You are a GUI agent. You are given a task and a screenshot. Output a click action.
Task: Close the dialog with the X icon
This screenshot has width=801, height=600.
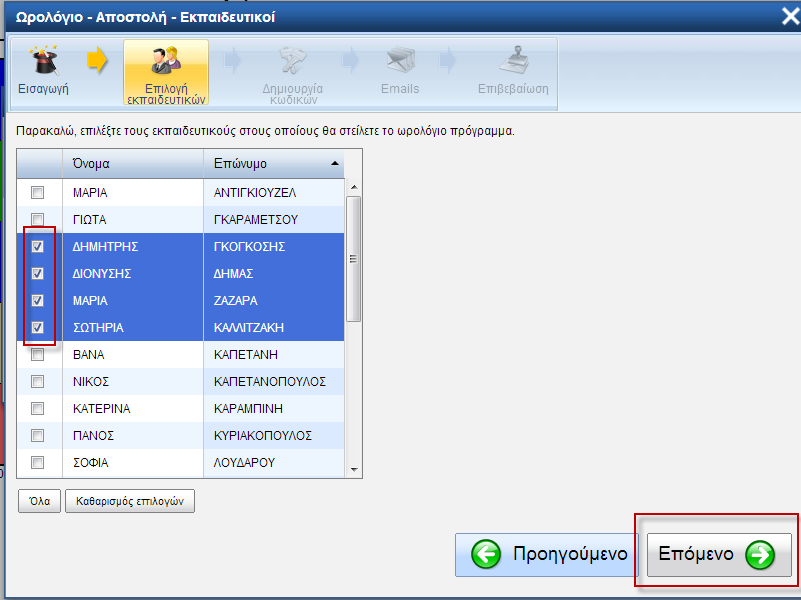pos(788,16)
